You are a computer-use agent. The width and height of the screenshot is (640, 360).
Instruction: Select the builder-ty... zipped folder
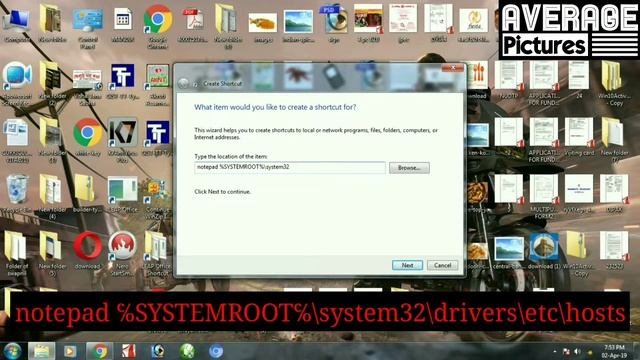[x=87, y=194]
